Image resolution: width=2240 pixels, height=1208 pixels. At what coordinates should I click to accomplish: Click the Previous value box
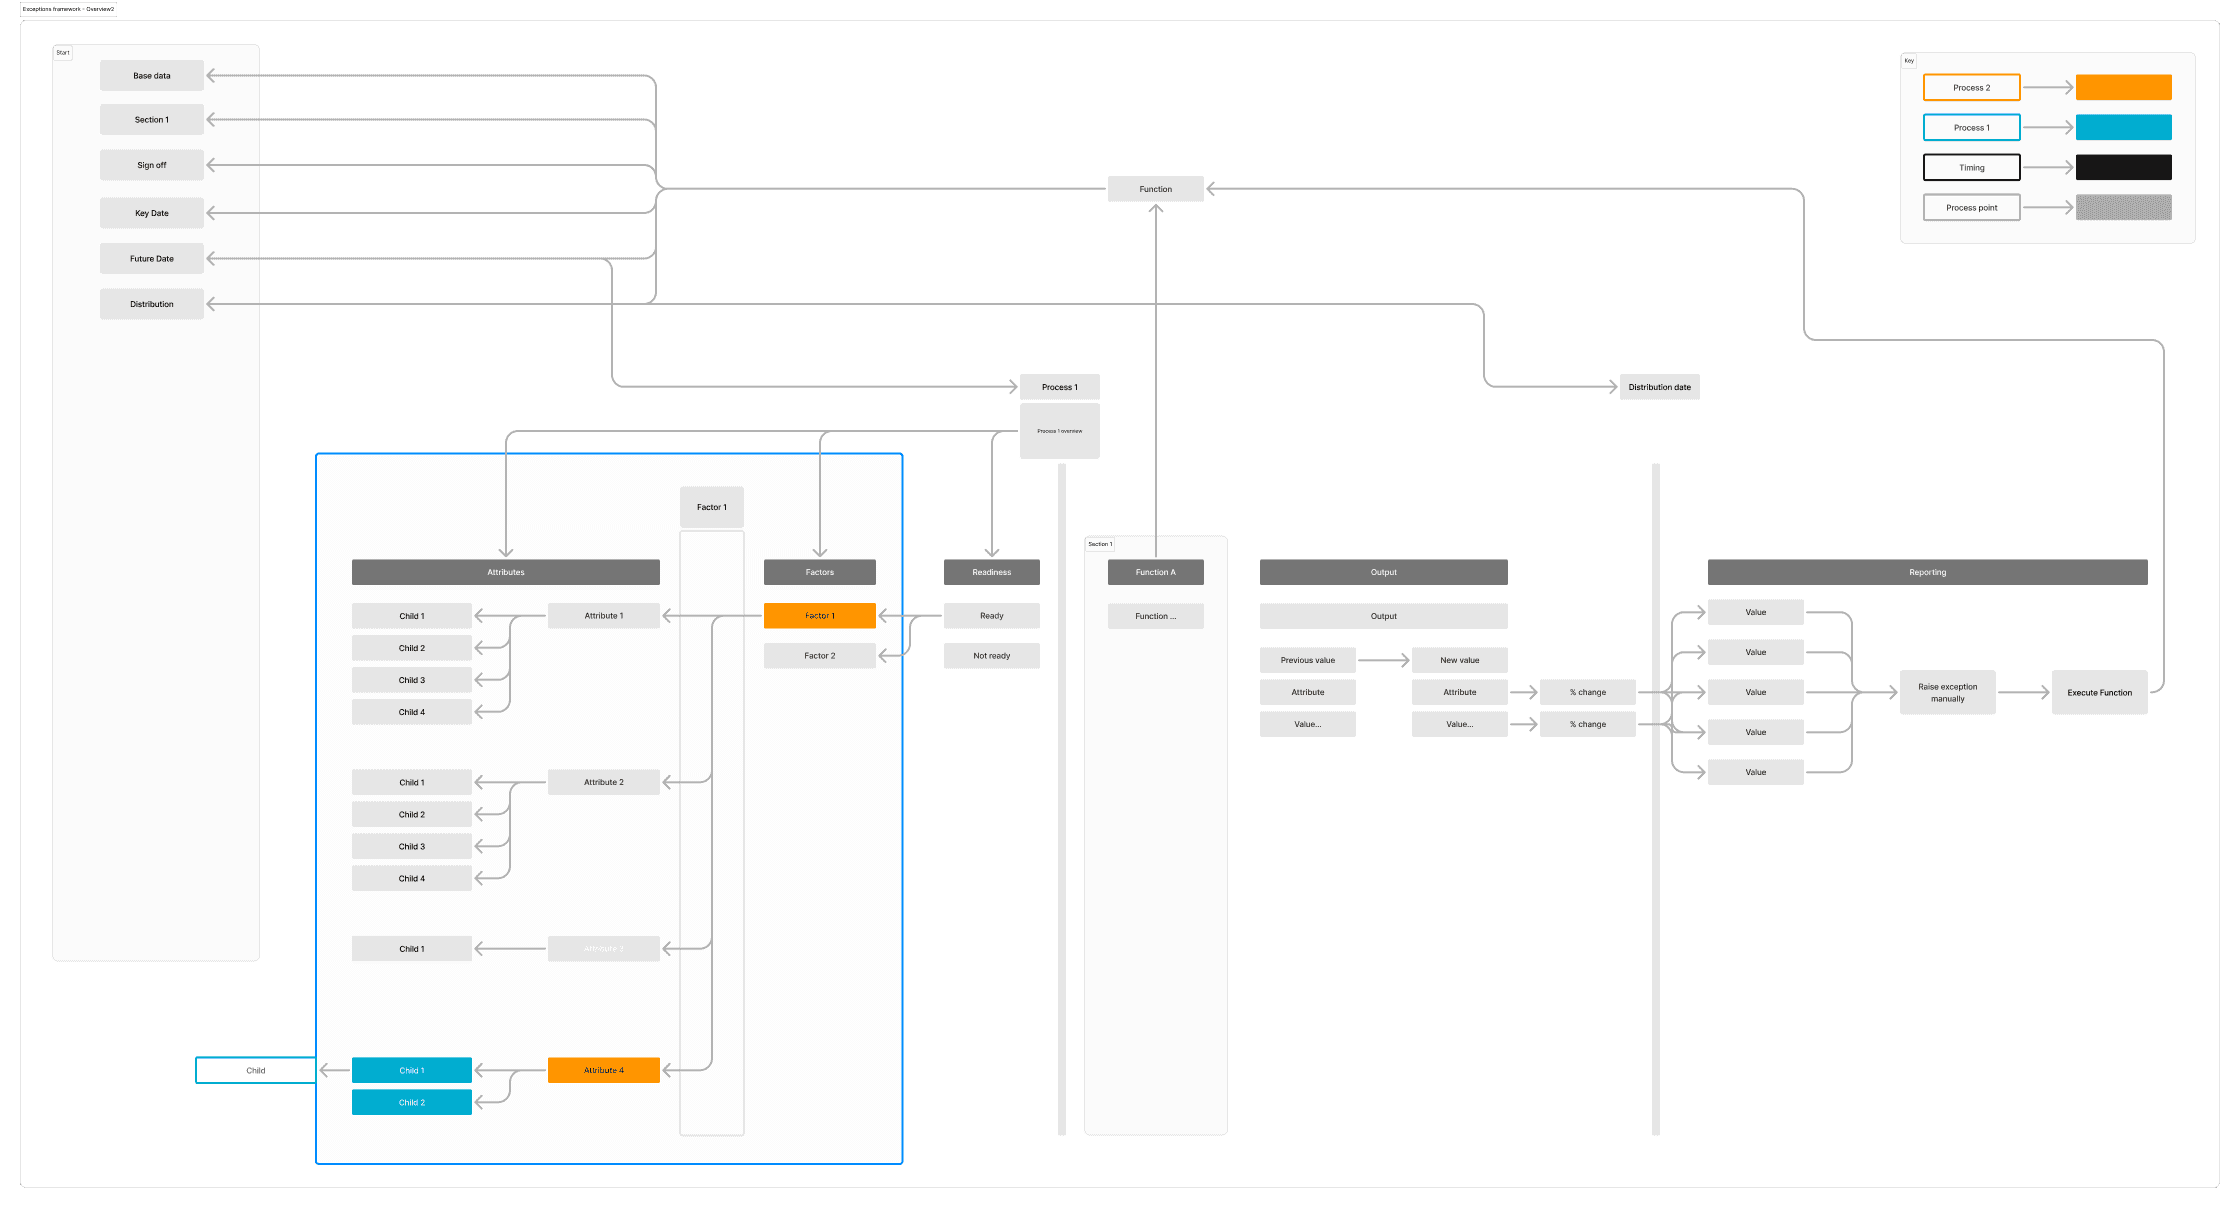(1307, 661)
